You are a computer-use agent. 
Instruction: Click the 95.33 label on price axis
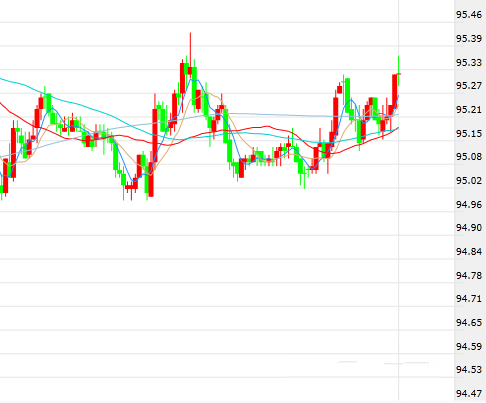pyautogui.click(x=469, y=62)
